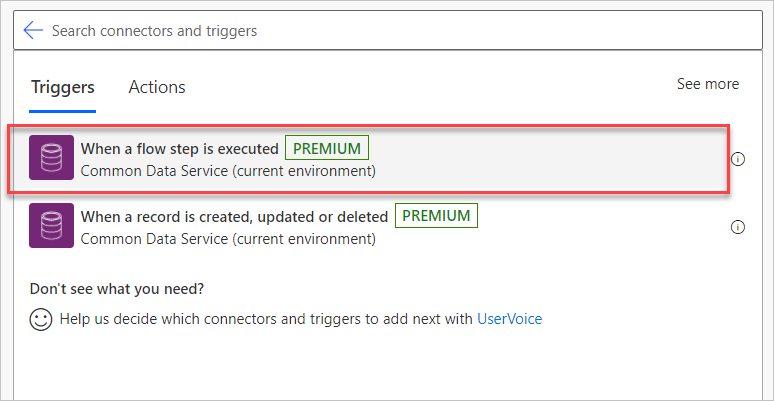The width and height of the screenshot is (774, 401).
Task: Click the purple database icon for flow step trigger
Action: point(48,159)
